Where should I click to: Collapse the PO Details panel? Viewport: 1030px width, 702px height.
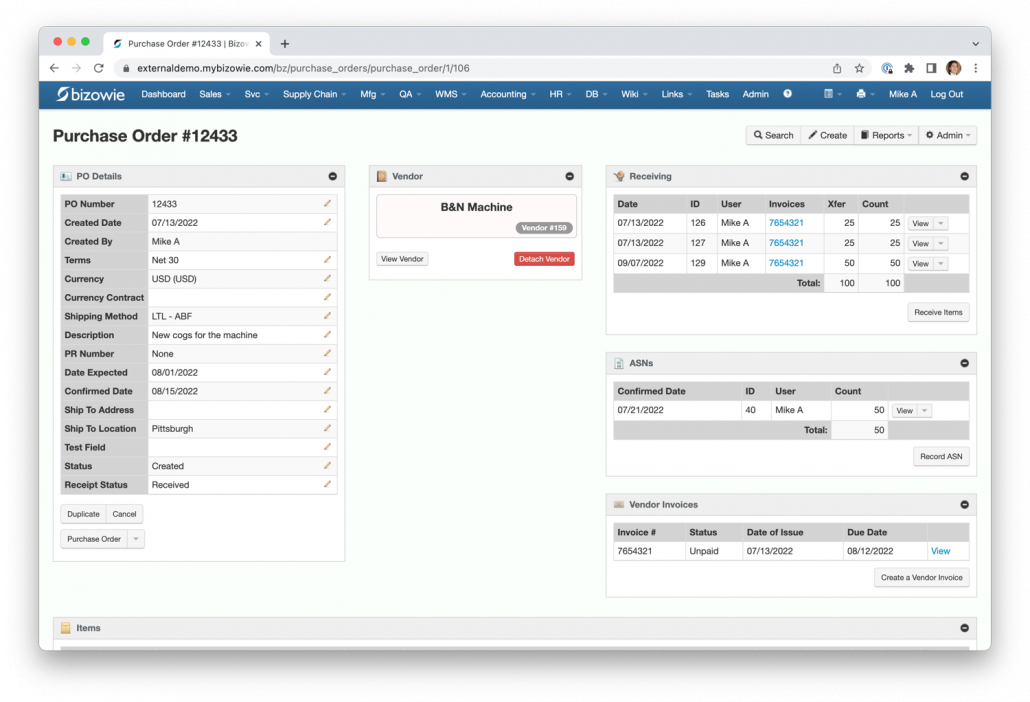333,176
